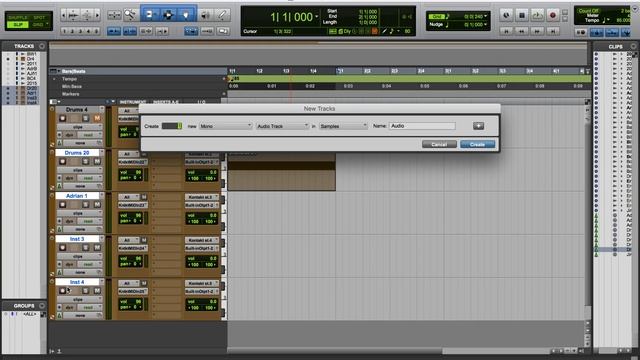Select the Trim tool
Image resolution: width=640 pixels, height=360 pixels.
click(150, 15)
